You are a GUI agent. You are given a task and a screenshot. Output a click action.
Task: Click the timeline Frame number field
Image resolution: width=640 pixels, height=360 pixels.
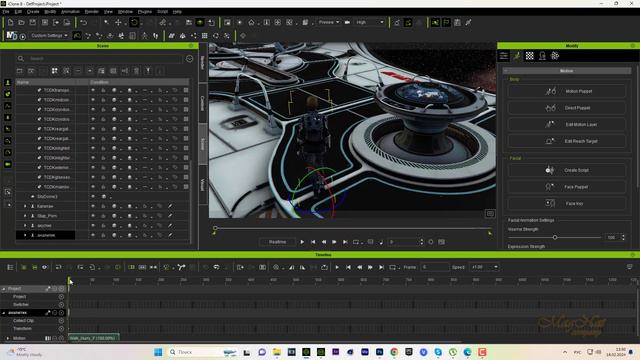coord(434,267)
